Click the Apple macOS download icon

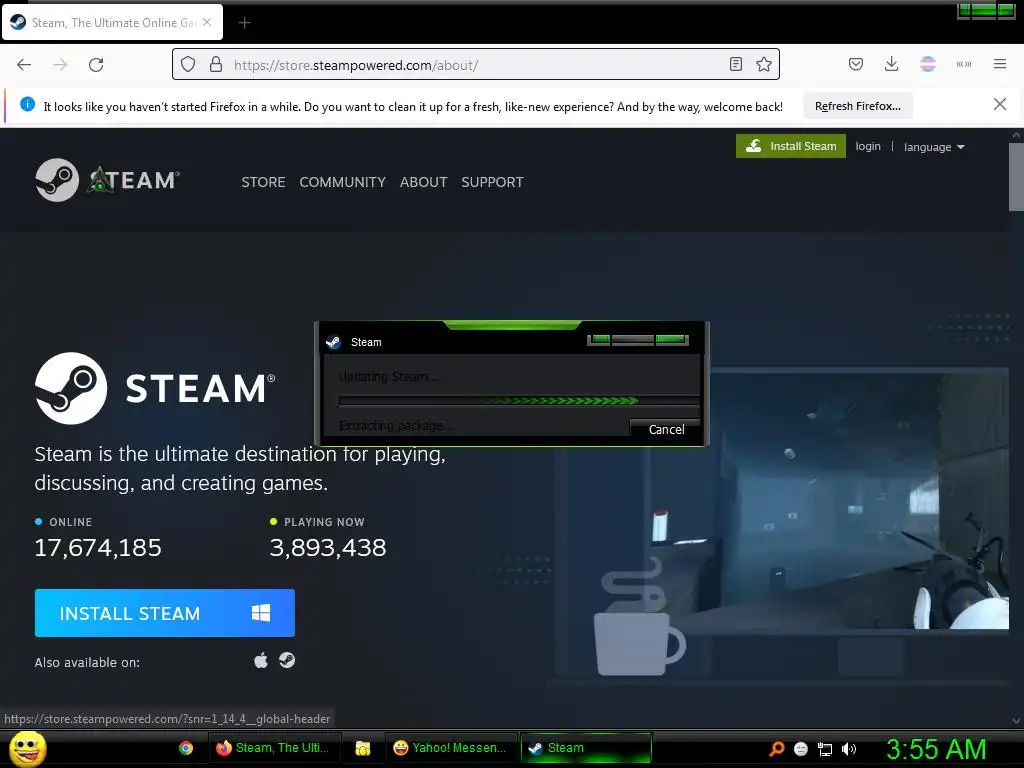coord(261,660)
